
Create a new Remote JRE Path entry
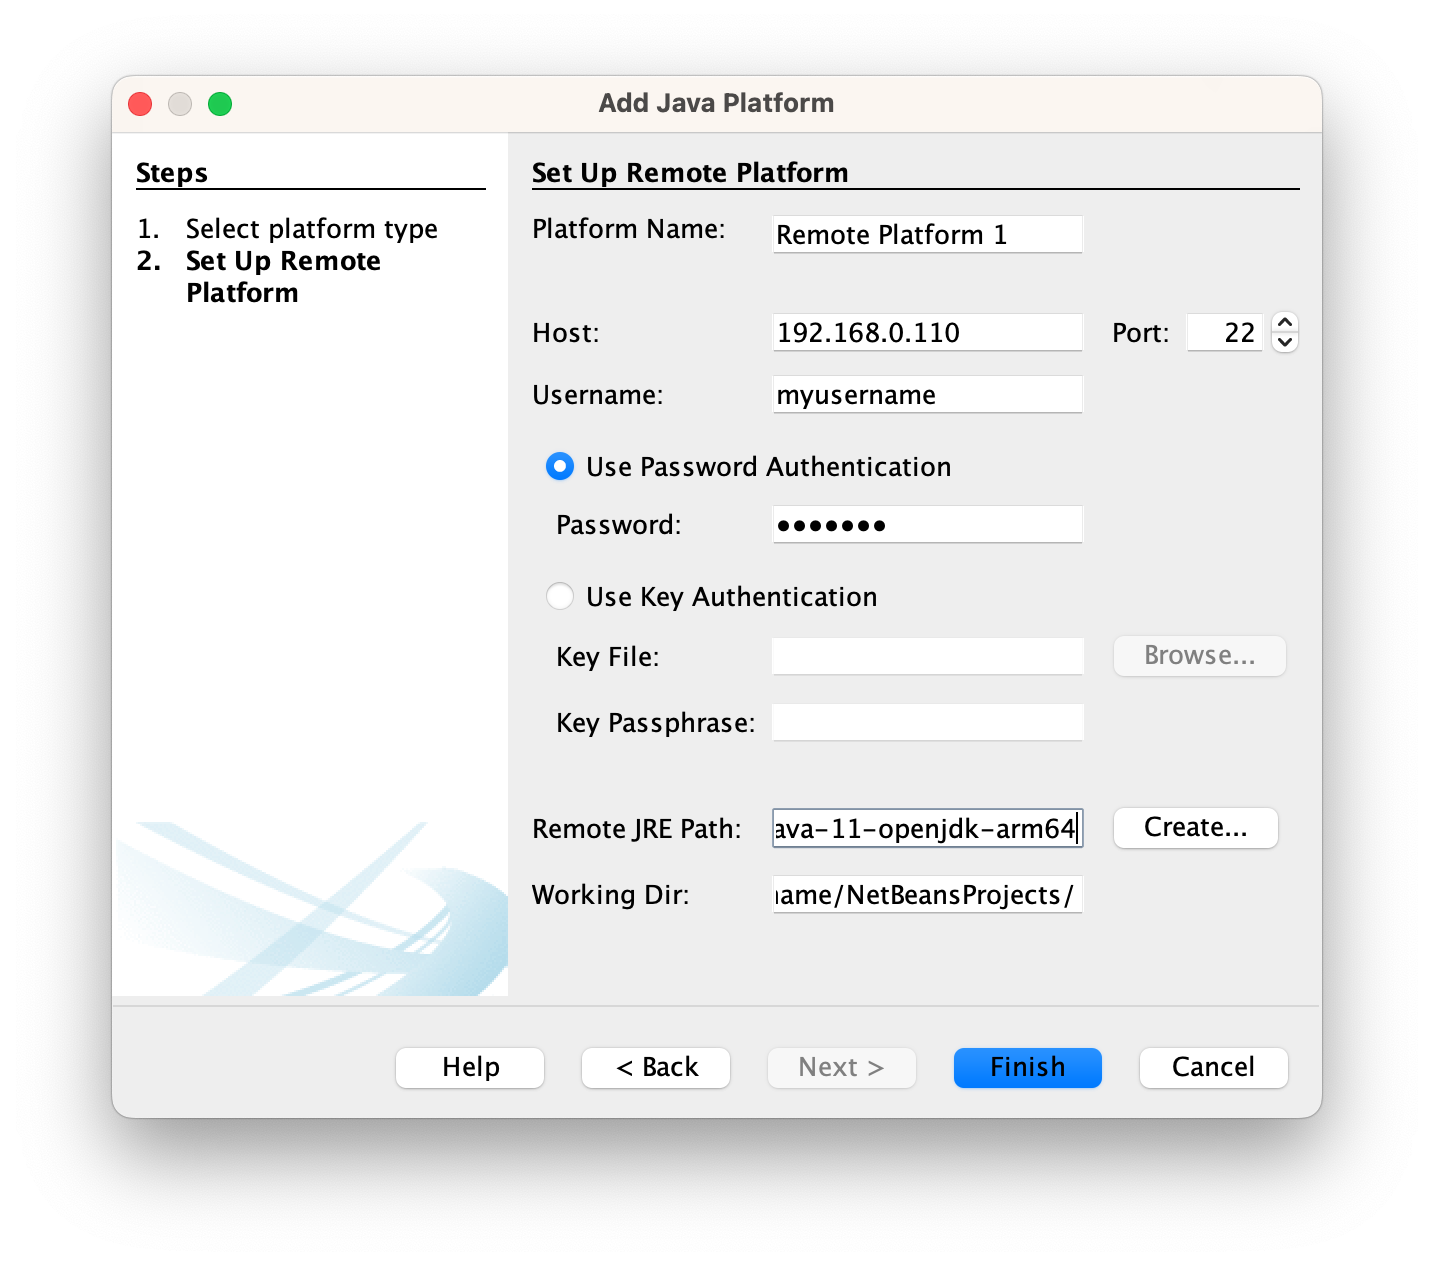click(1195, 828)
